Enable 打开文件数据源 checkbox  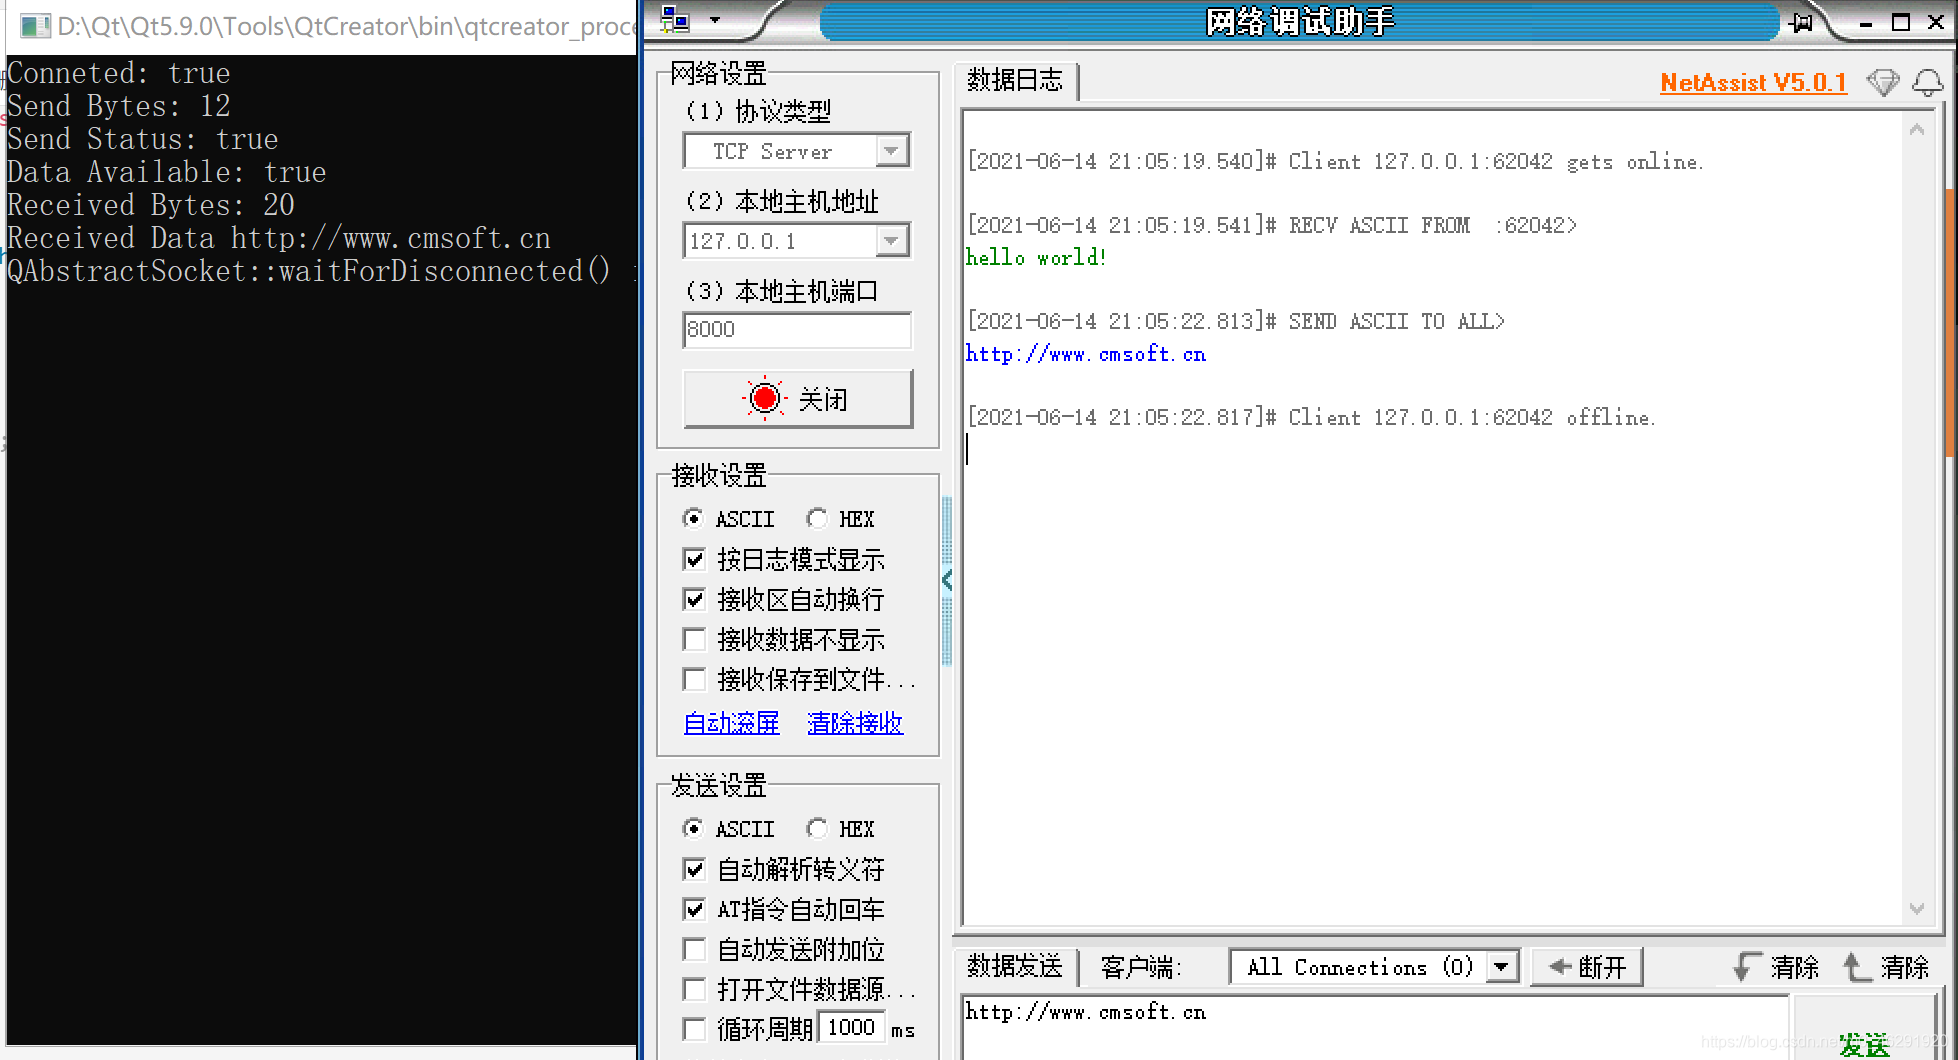(x=694, y=990)
